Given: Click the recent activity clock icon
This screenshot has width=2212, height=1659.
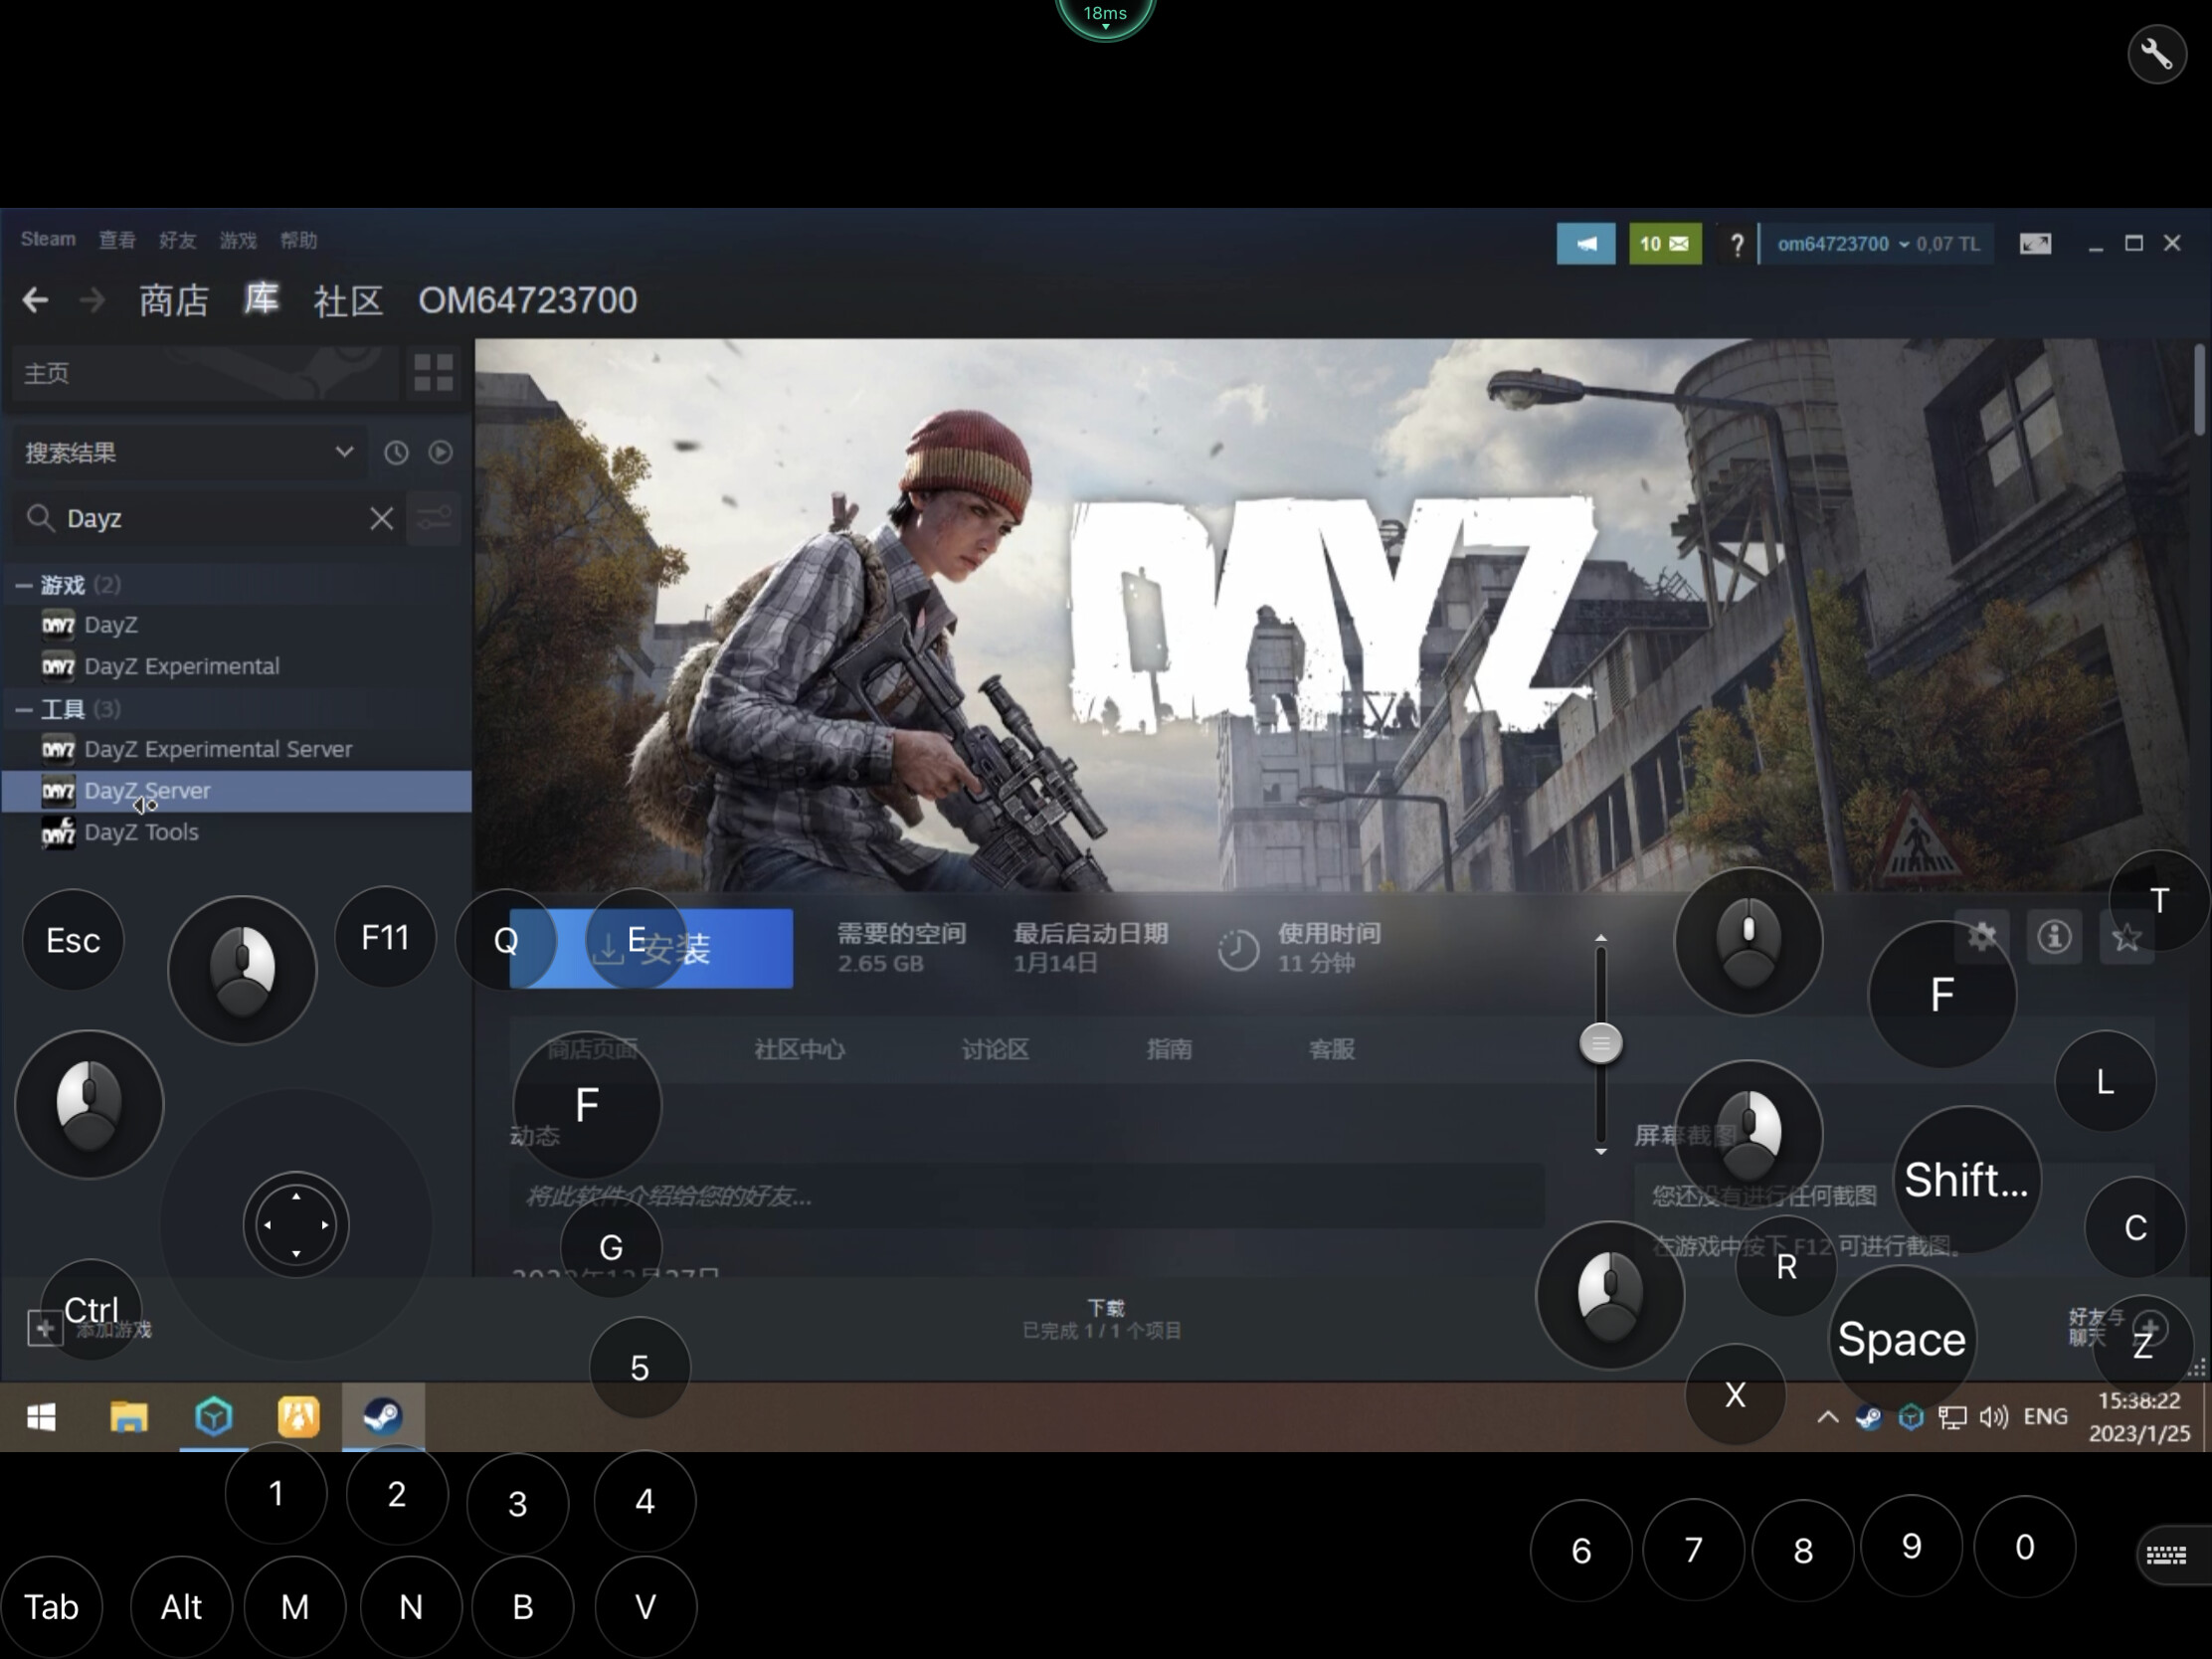Looking at the screenshot, I should [x=396, y=453].
